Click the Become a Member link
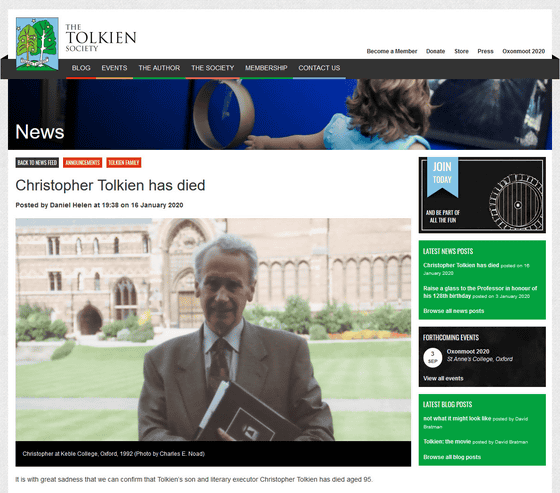This screenshot has height=493, width=560. (392, 51)
